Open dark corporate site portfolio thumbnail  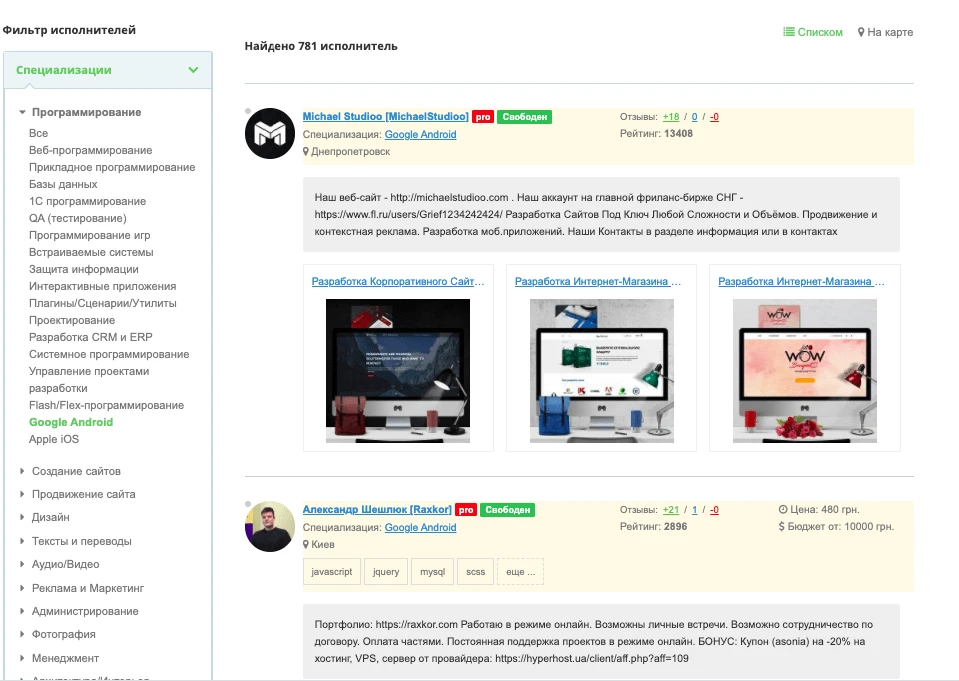click(398, 371)
